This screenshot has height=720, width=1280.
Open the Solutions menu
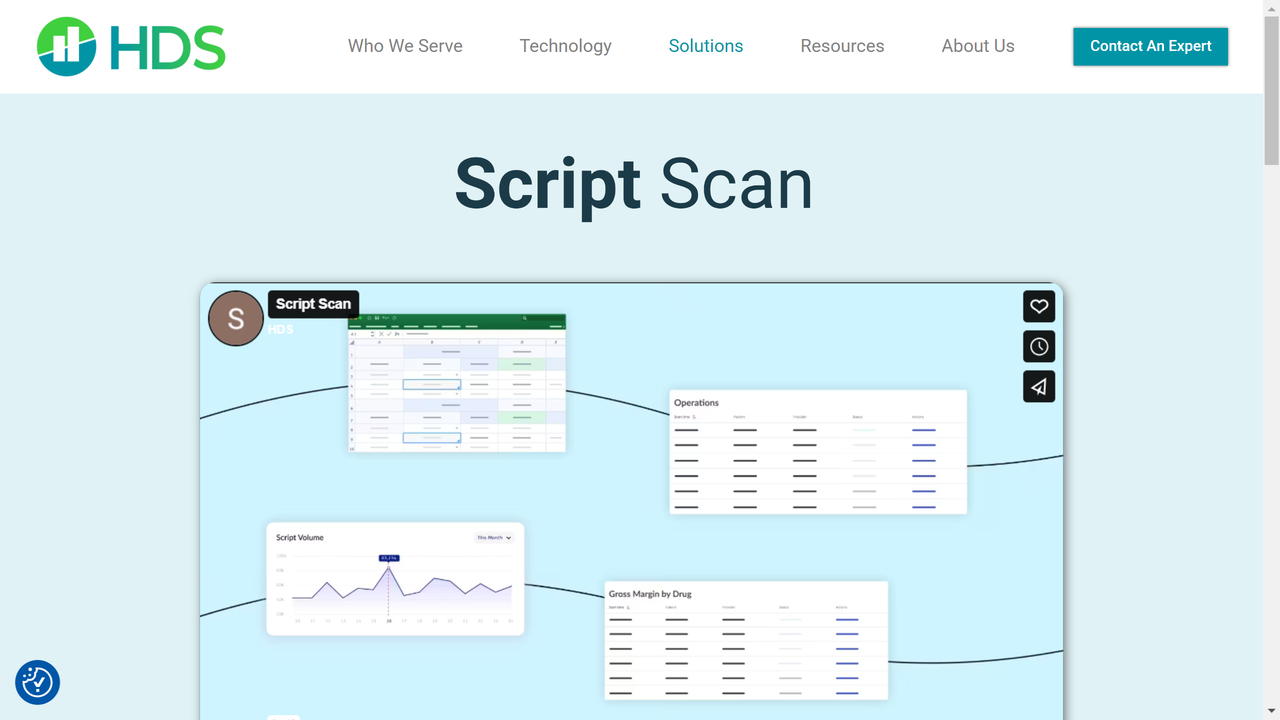pos(706,46)
